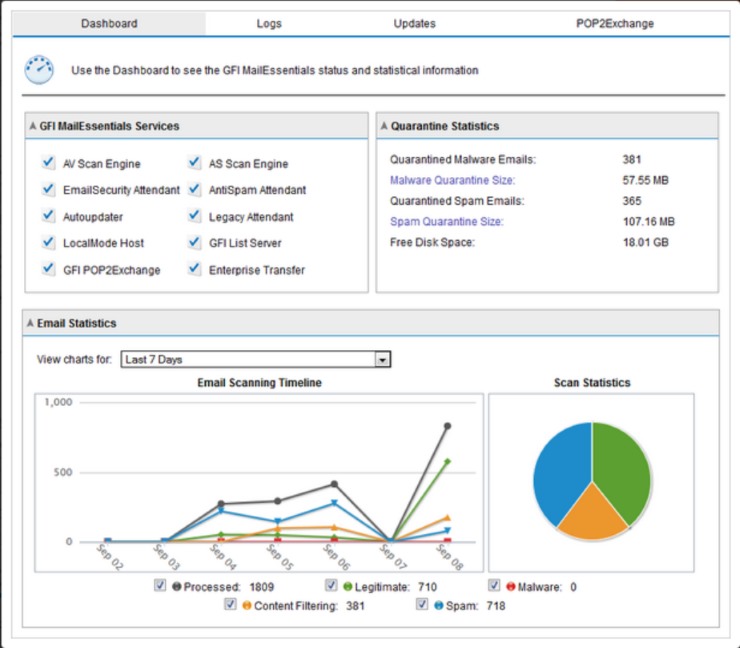The height and width of the screenshot is (648, 740).
Task: Open the Dashboard tab
Action: [x=109, y=24]
